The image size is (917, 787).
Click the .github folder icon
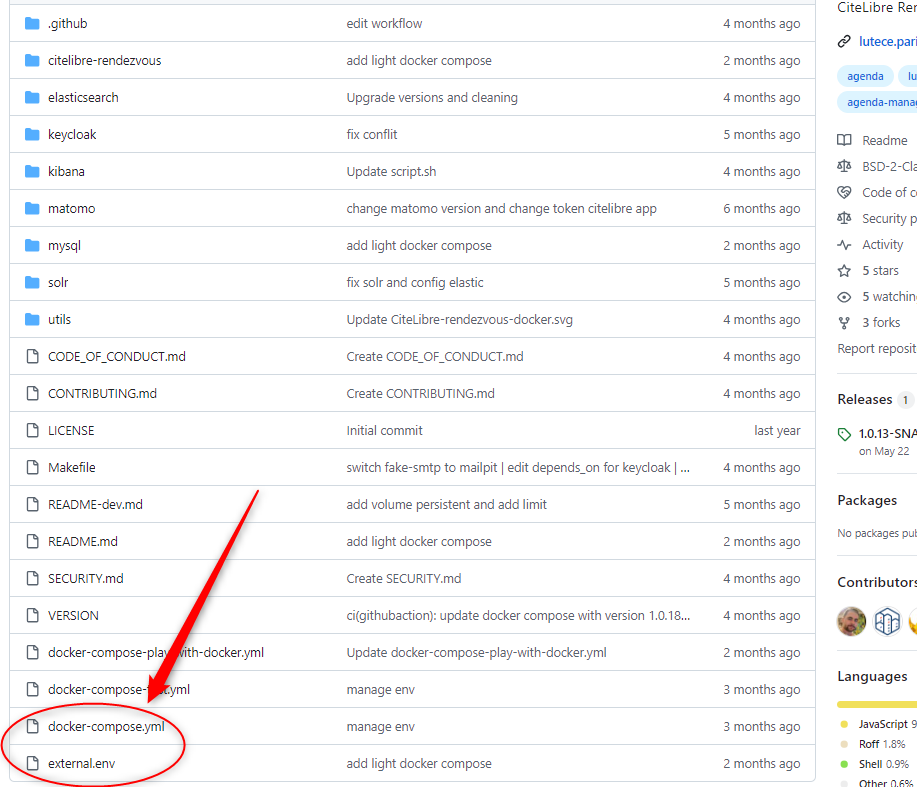tap(31, 23)
